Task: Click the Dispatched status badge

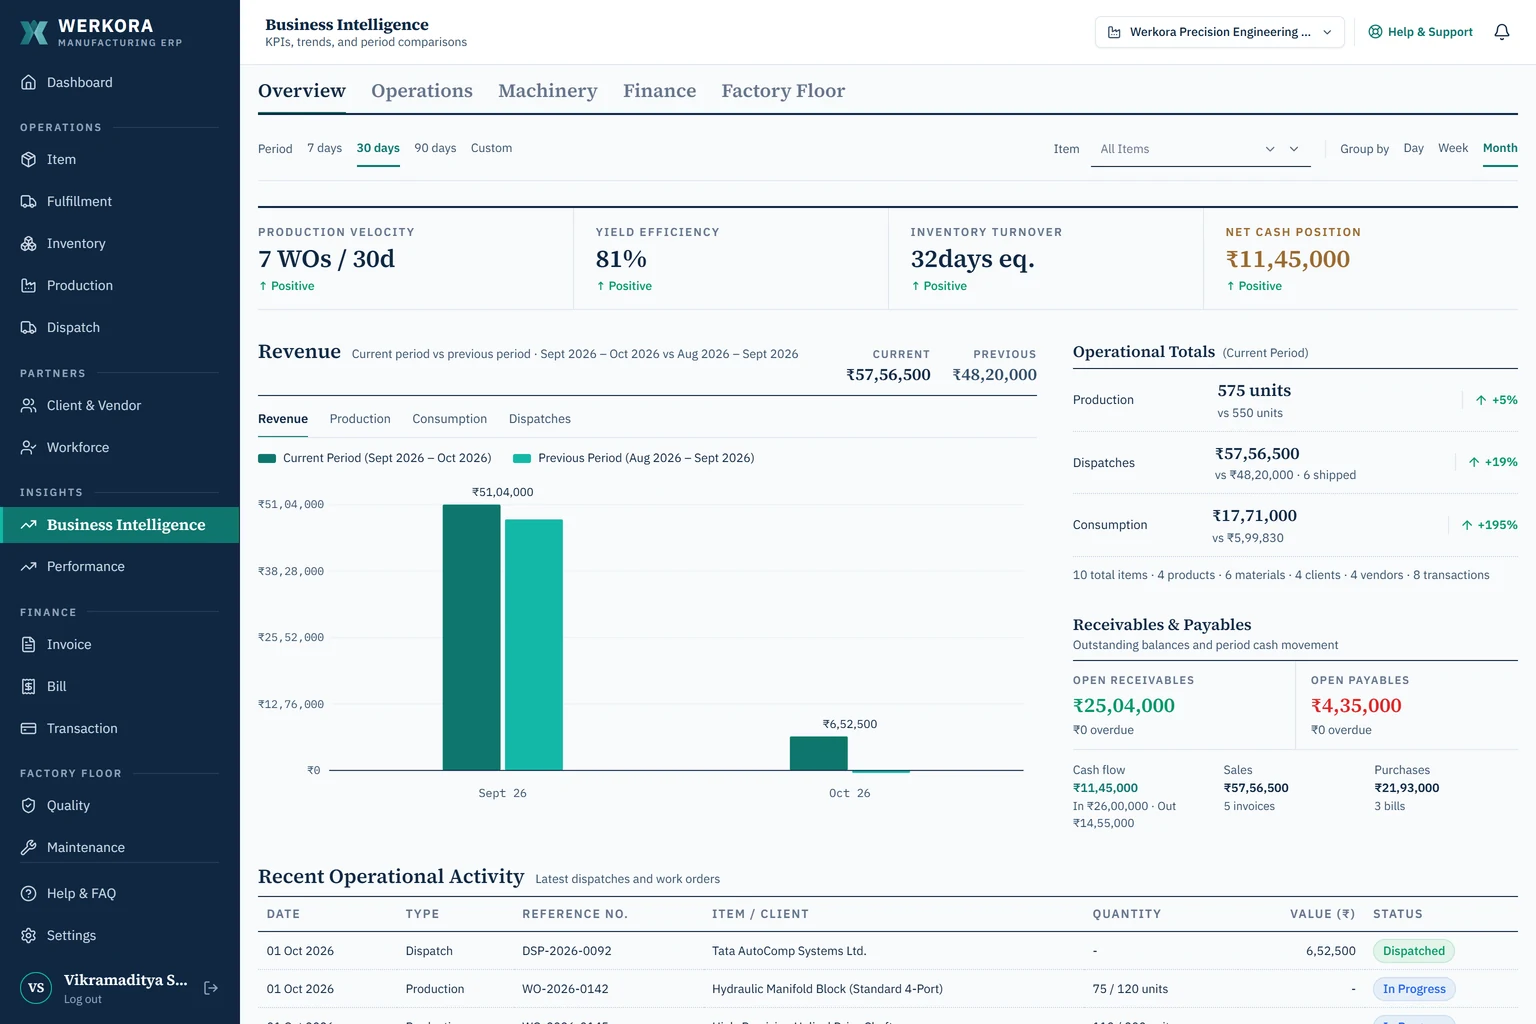Action: pyautogui.click(x=1414, y=951)
